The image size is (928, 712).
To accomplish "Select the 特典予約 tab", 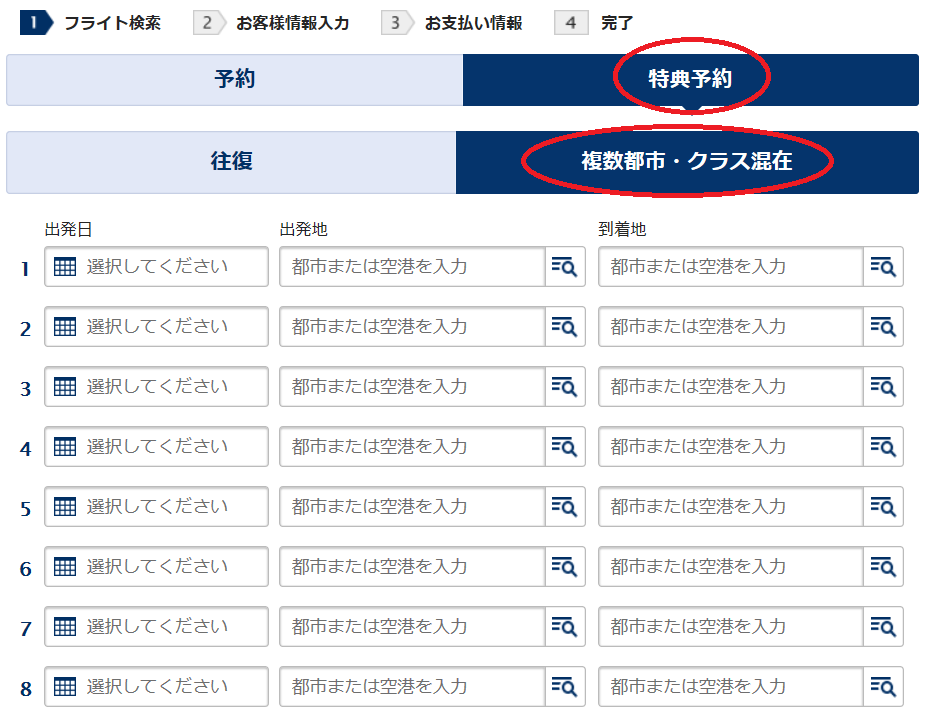I will pos(691,80).
